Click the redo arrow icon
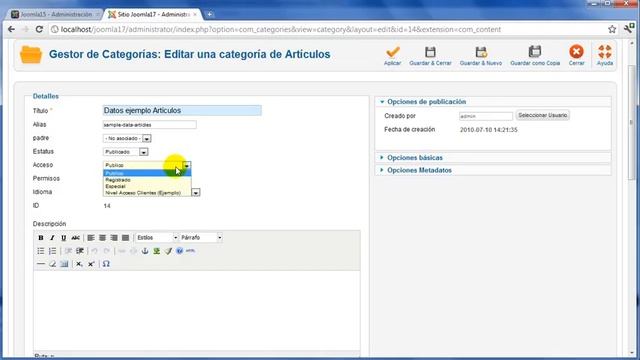 click(107, 251)
